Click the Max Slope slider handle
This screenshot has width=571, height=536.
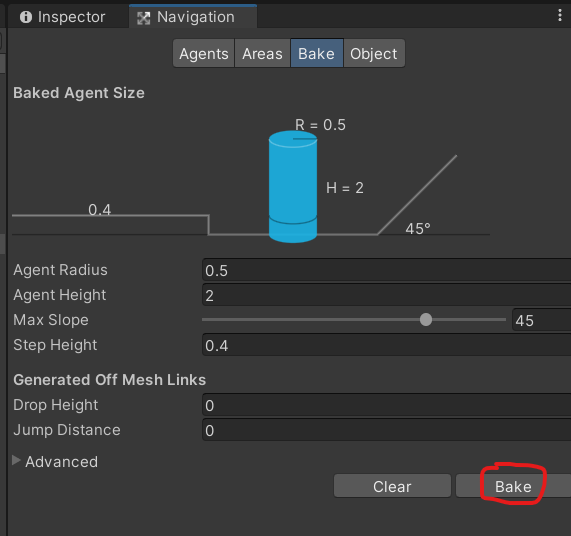(x=426, y=320)
